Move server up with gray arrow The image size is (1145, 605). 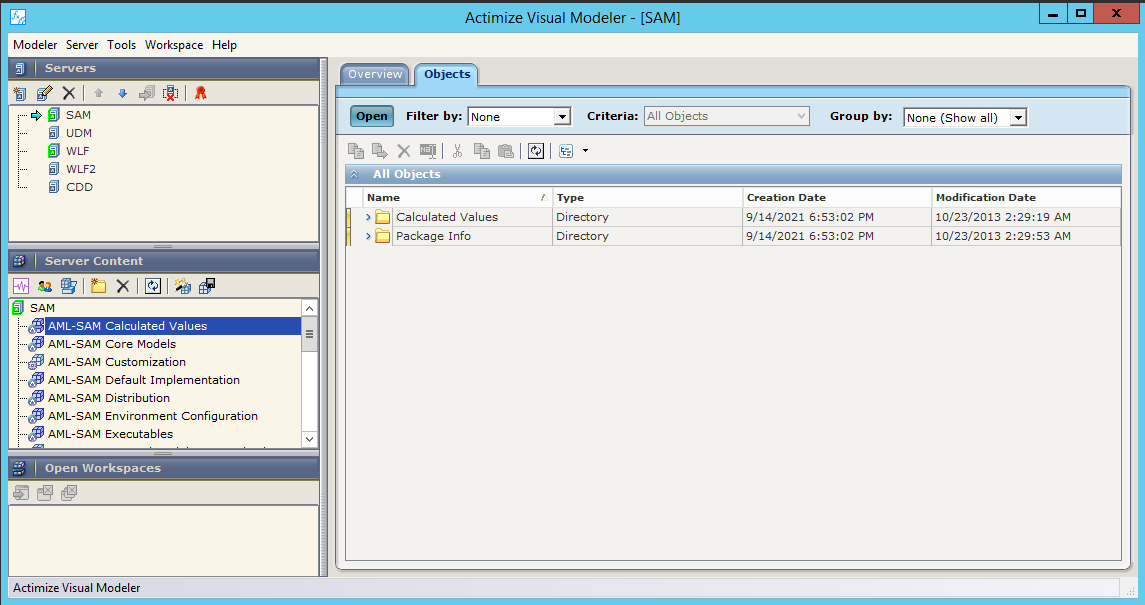point(99,93)
